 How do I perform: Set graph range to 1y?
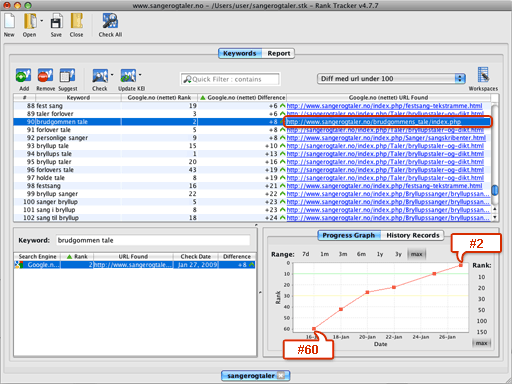click(380, 254)
